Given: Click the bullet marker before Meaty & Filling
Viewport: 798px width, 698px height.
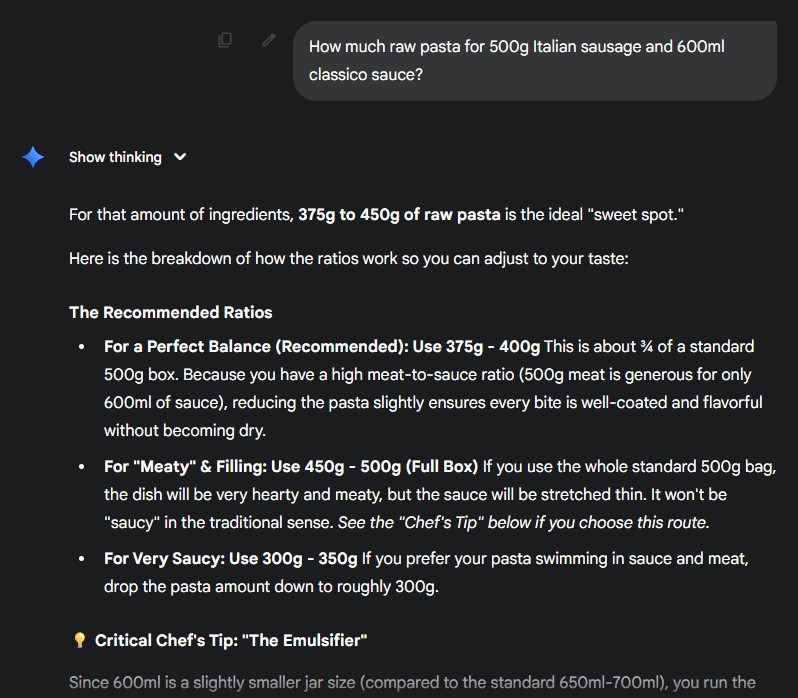Looking at the screenshot, I should (x=82, y=468).
